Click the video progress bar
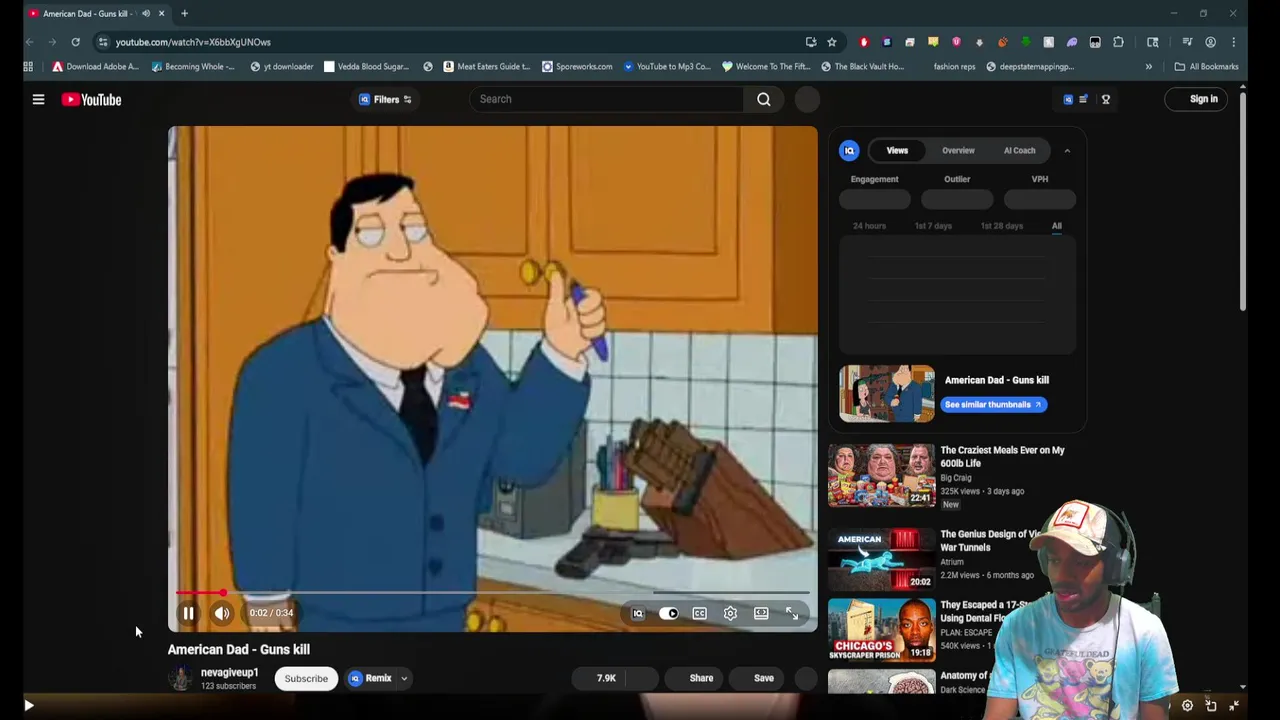1280x720 pixels. [x=492, y=593]
